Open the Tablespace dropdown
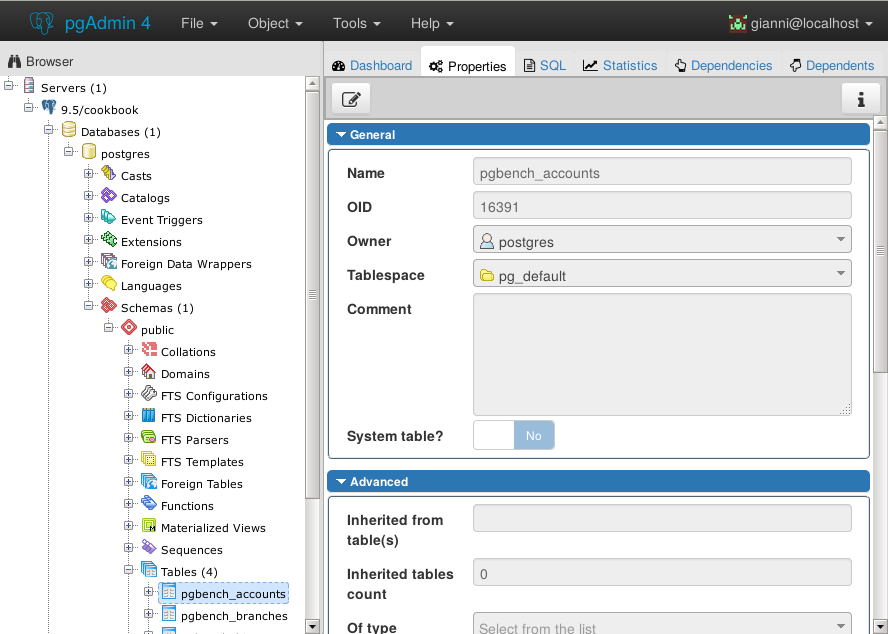 [662, 273]
